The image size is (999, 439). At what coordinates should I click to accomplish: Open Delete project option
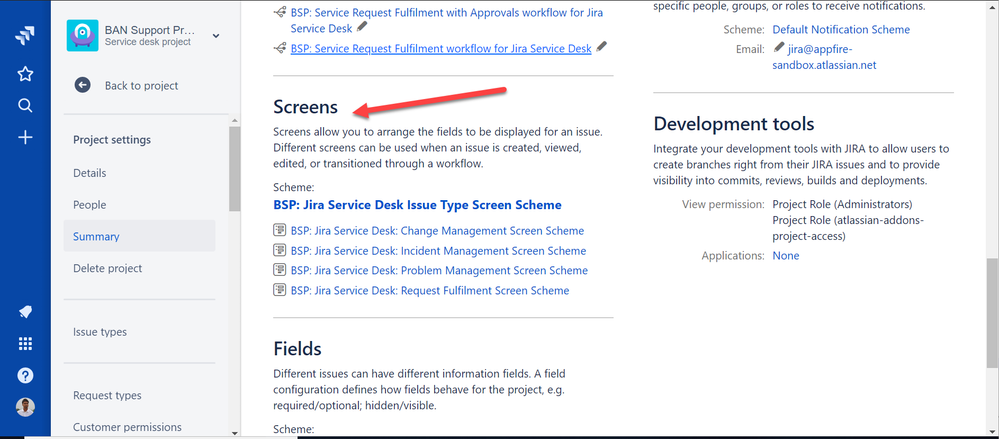107,268
